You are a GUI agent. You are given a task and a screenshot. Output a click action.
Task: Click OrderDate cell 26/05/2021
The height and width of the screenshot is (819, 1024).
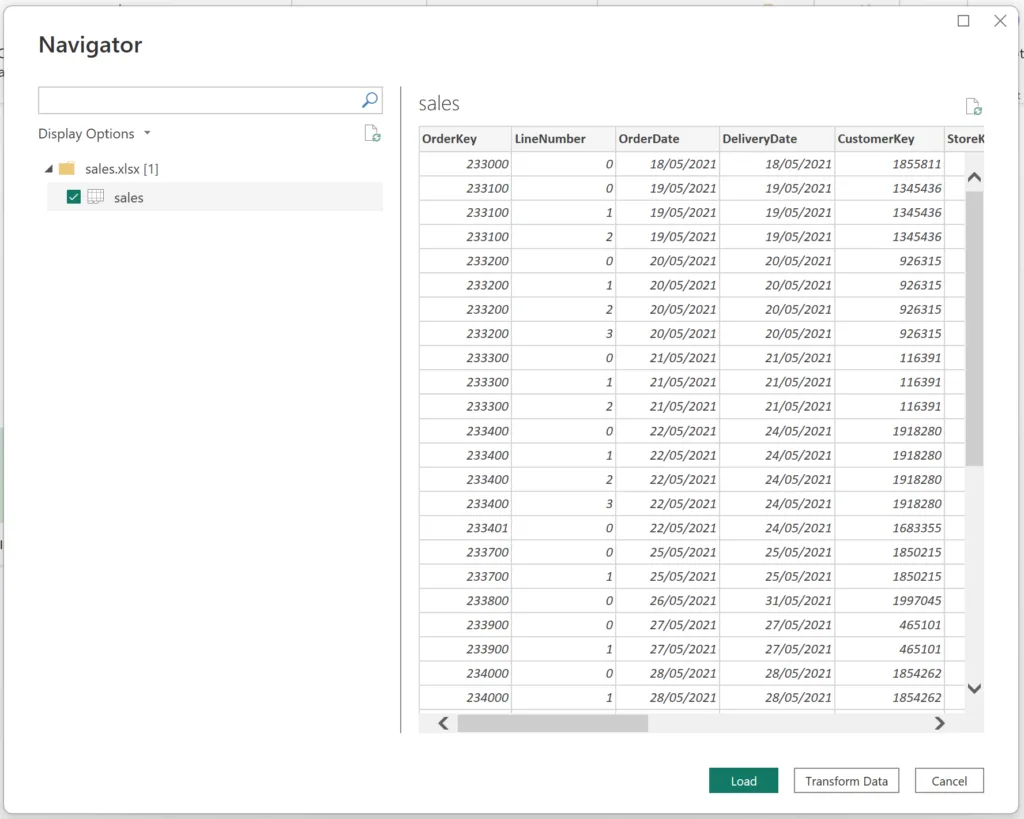(x=667, y=600)
